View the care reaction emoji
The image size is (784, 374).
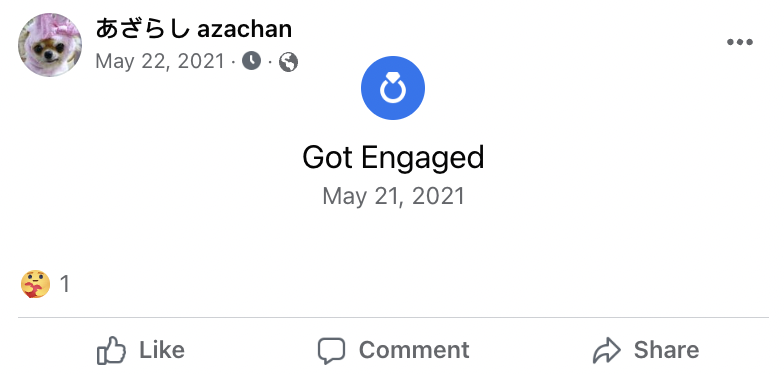[x=35, y=284]
